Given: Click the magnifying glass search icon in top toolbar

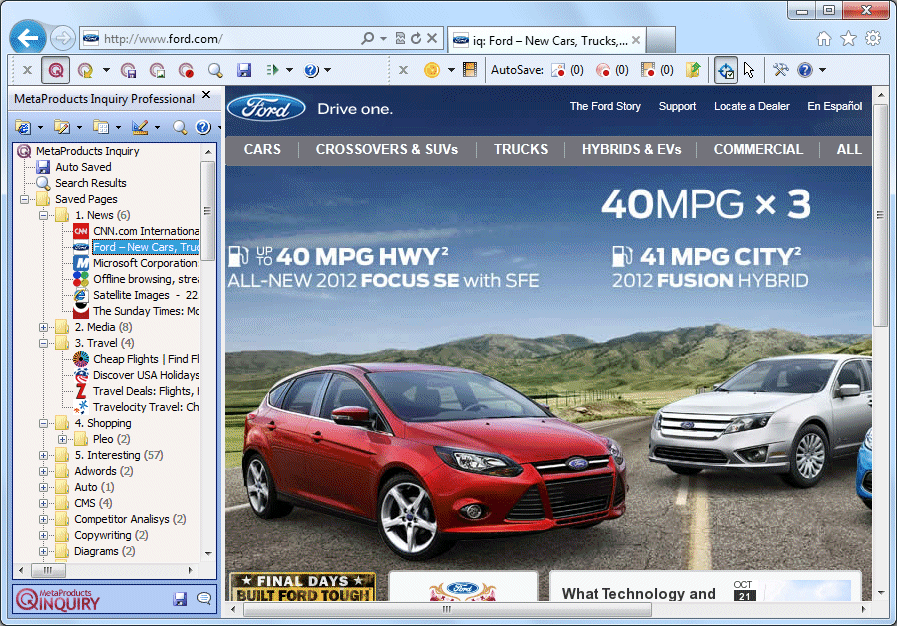Looking at the screenshot, I should (x=215, y=70).
